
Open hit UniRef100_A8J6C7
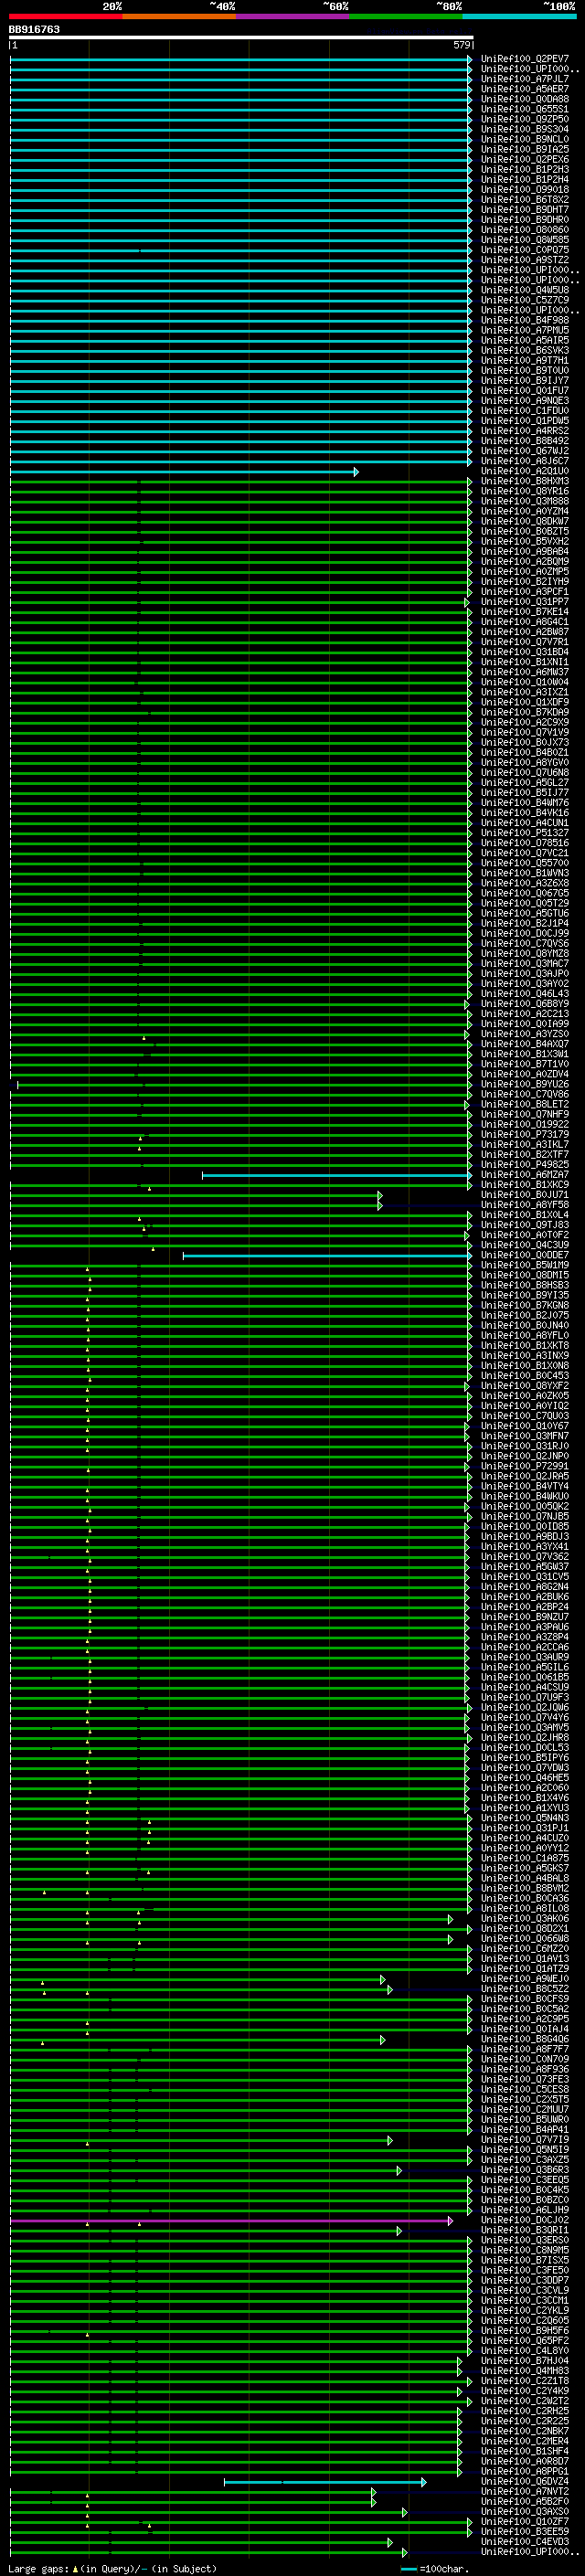[x=525, y=461]
